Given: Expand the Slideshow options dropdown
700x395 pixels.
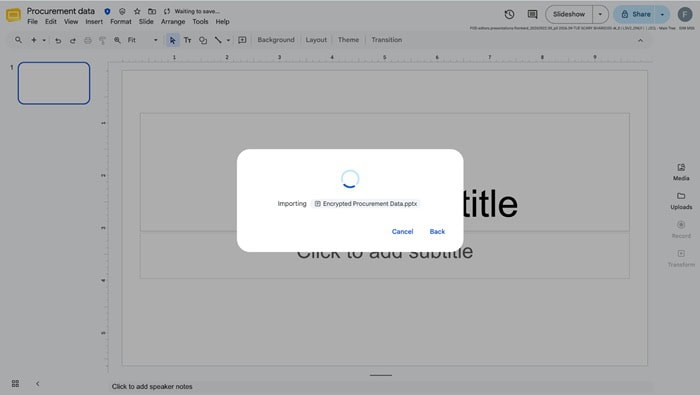Looking at the screenshot, I should 600,14.
